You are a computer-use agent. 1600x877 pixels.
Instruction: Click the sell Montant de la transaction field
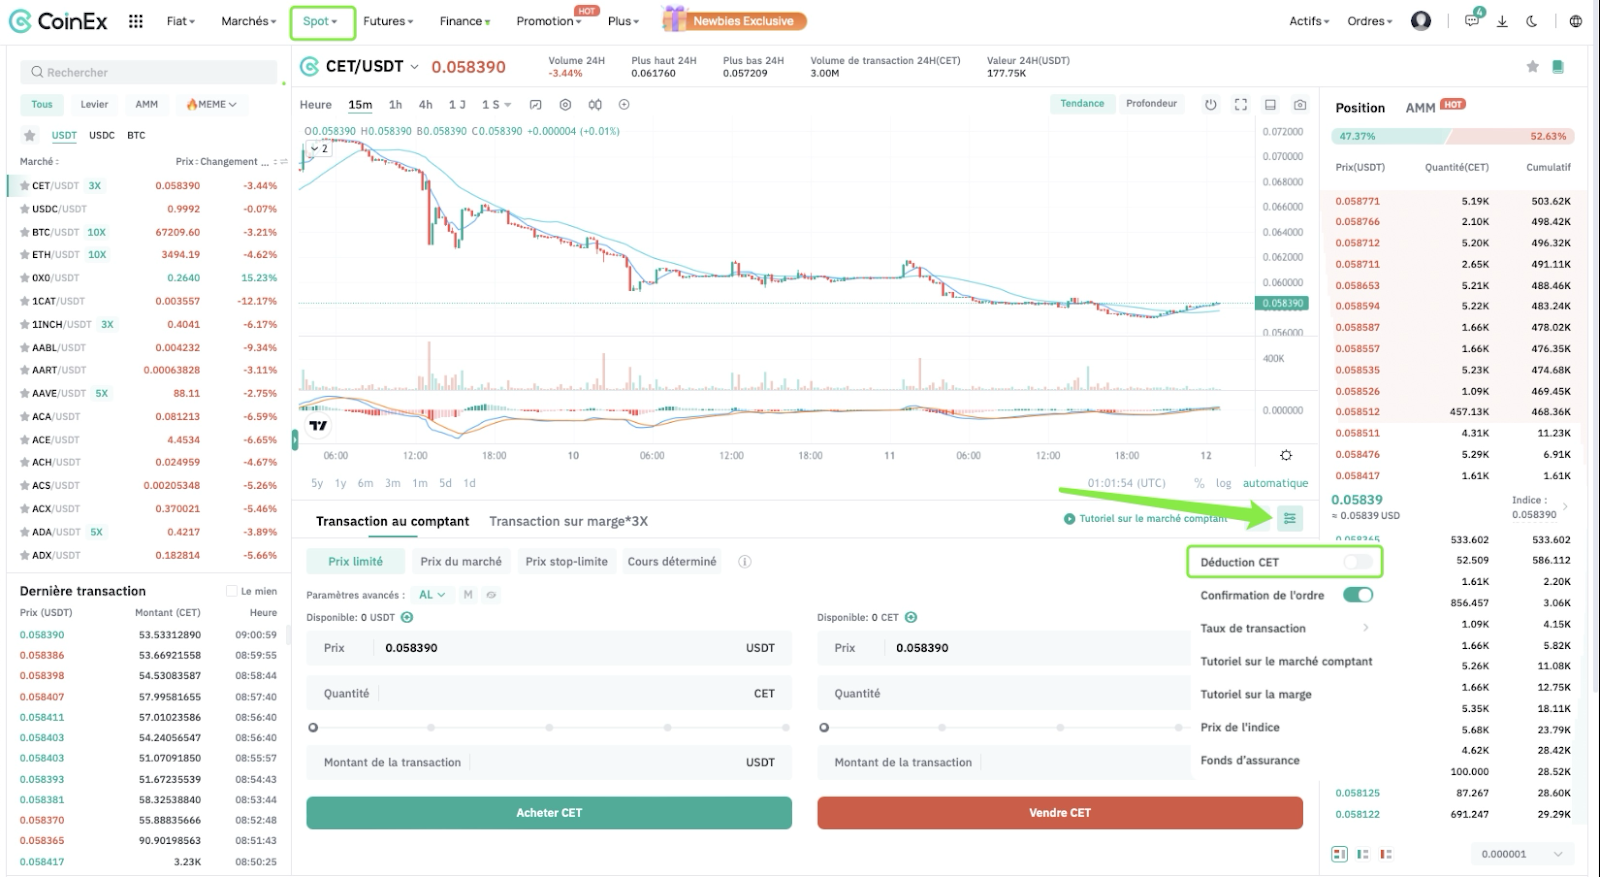coord(1002,762)
